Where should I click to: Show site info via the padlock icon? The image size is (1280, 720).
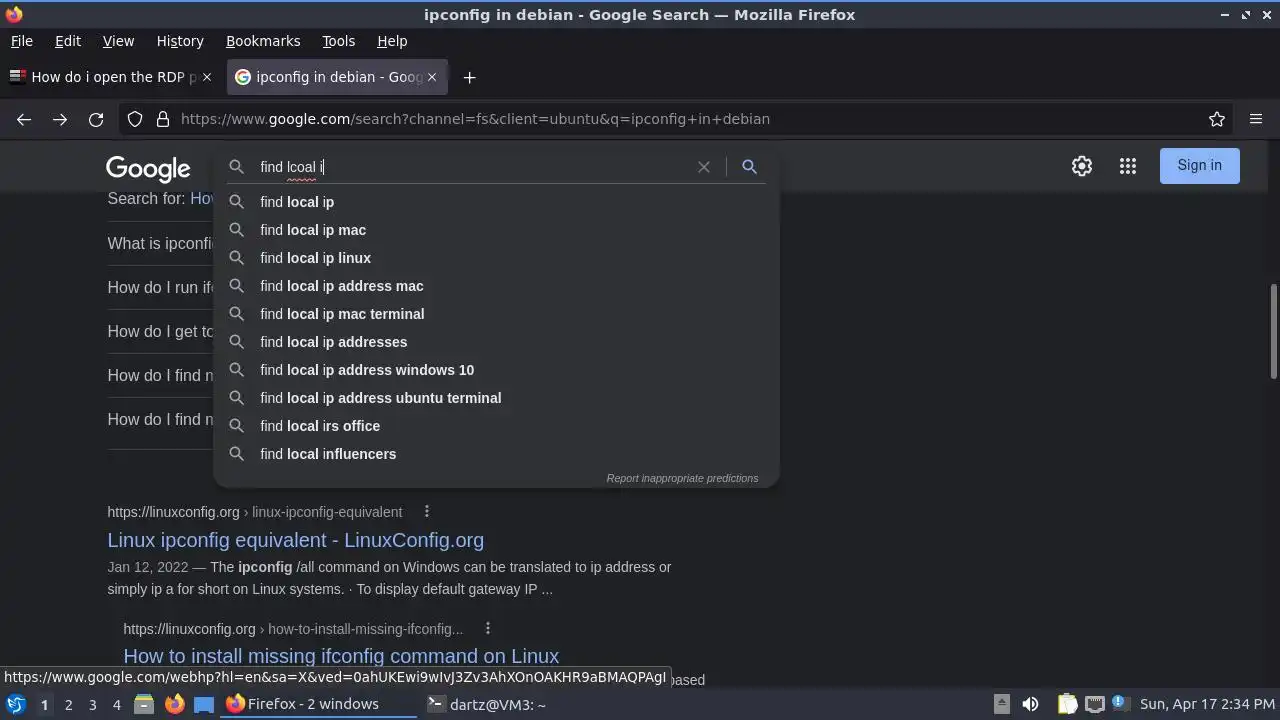(163, 119)
